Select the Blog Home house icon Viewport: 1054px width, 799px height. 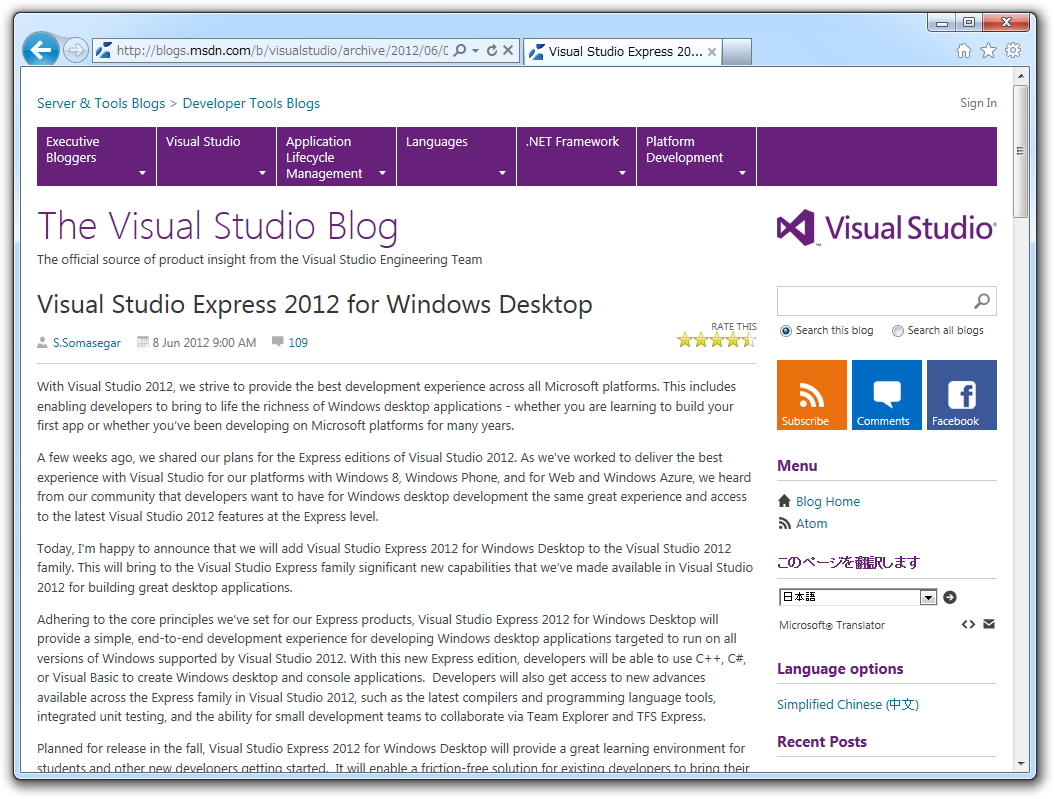tap(786, 501)
